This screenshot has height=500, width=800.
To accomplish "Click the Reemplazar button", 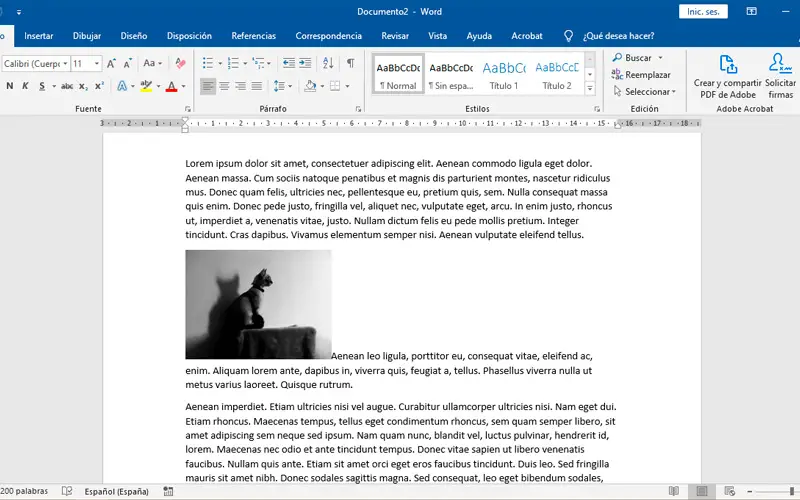I will (646, 75).
